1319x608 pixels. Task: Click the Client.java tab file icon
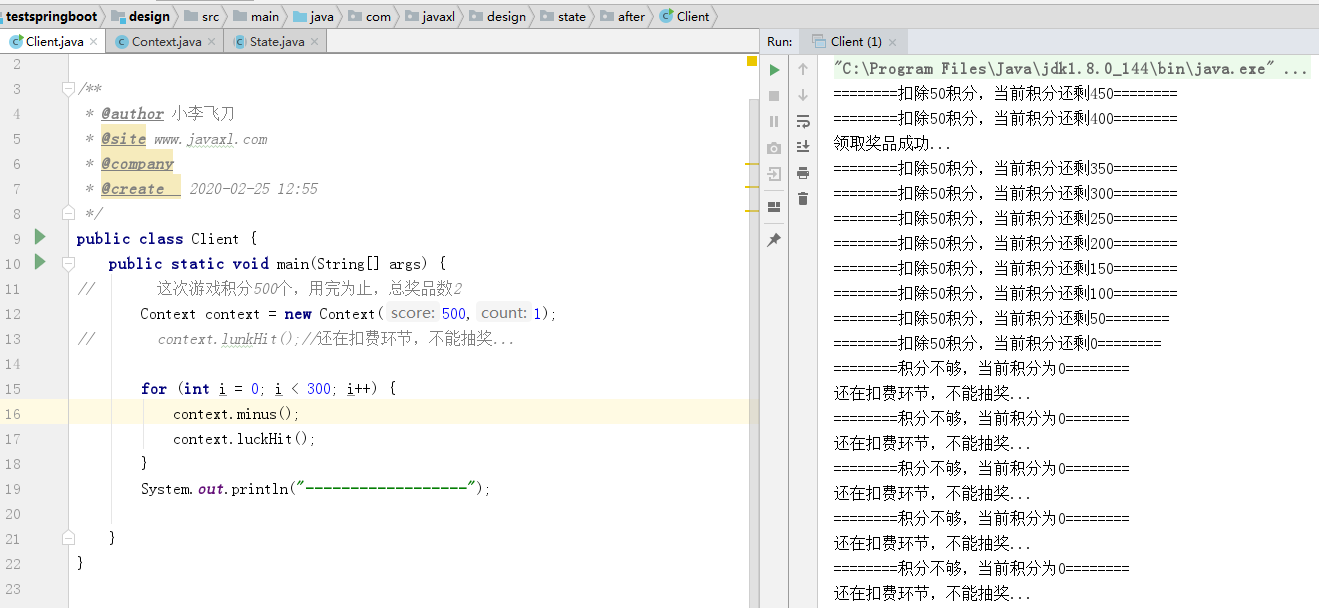pos(16,42)
